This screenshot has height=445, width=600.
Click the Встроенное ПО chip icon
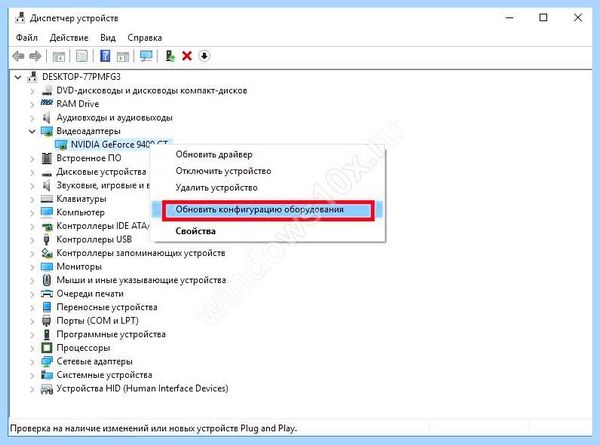[x=47, y=158]
